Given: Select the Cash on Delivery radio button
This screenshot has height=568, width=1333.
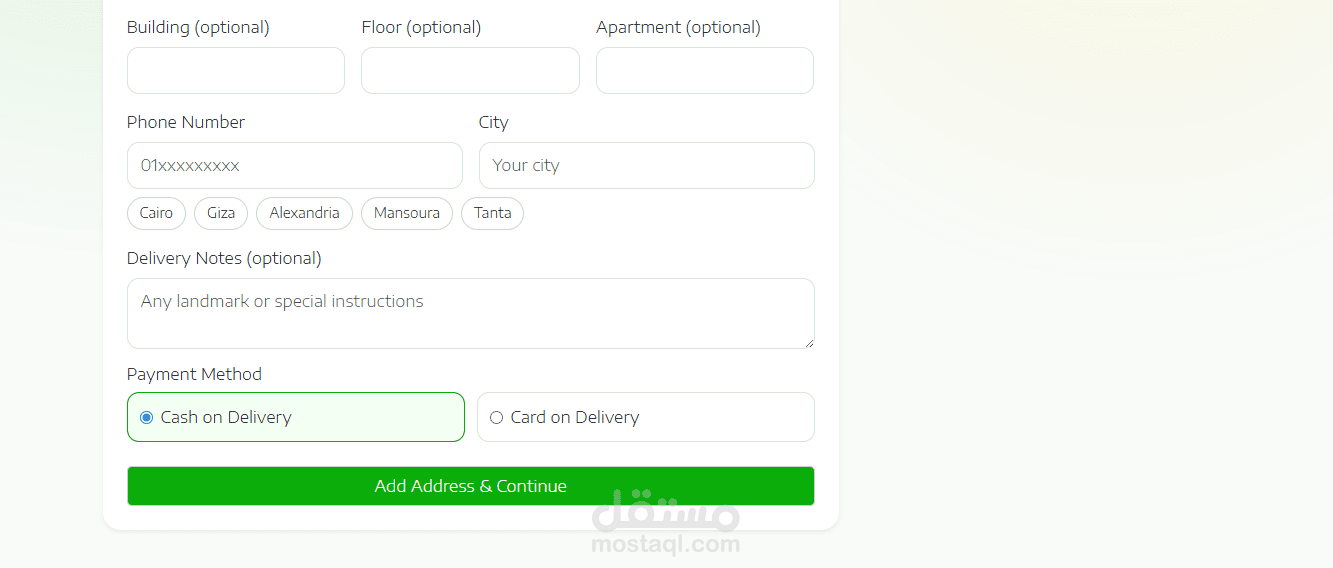Looking at the screenshot, I should pyautogui.click(x=147, y=417).
